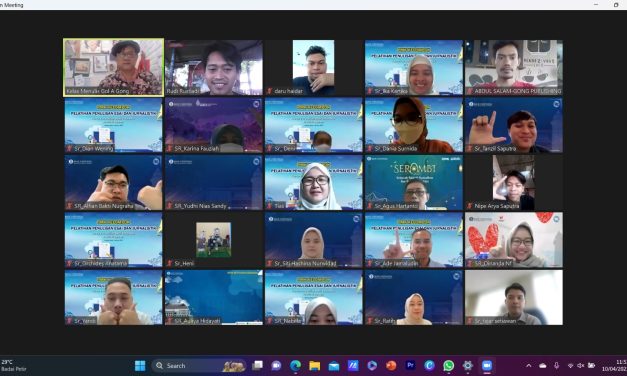Open File Explorer from the taskbar
This screenshot has height=376, width=627.
(315, 366)
